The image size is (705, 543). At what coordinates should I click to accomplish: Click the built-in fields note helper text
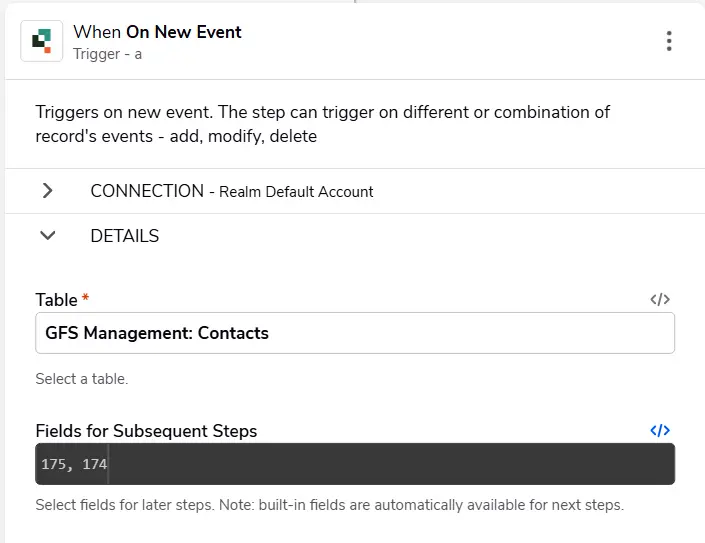click(330, 505)
